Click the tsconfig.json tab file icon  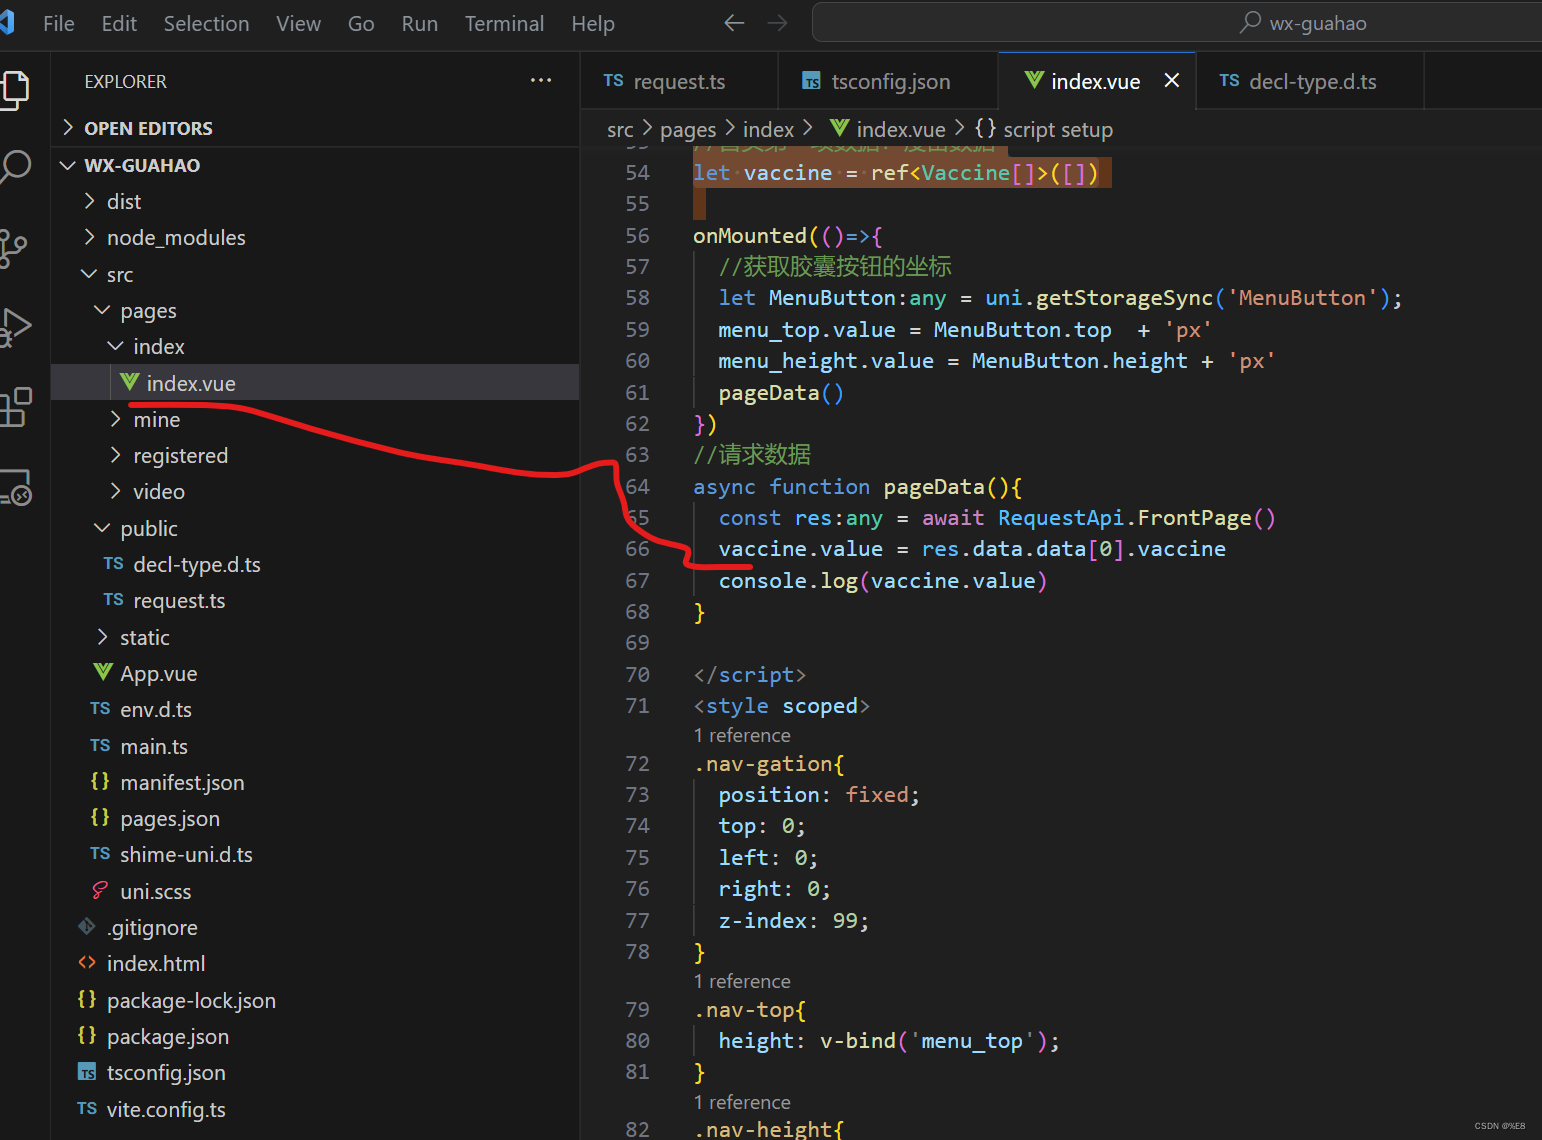pyautogui.click(x=811, y=81)
